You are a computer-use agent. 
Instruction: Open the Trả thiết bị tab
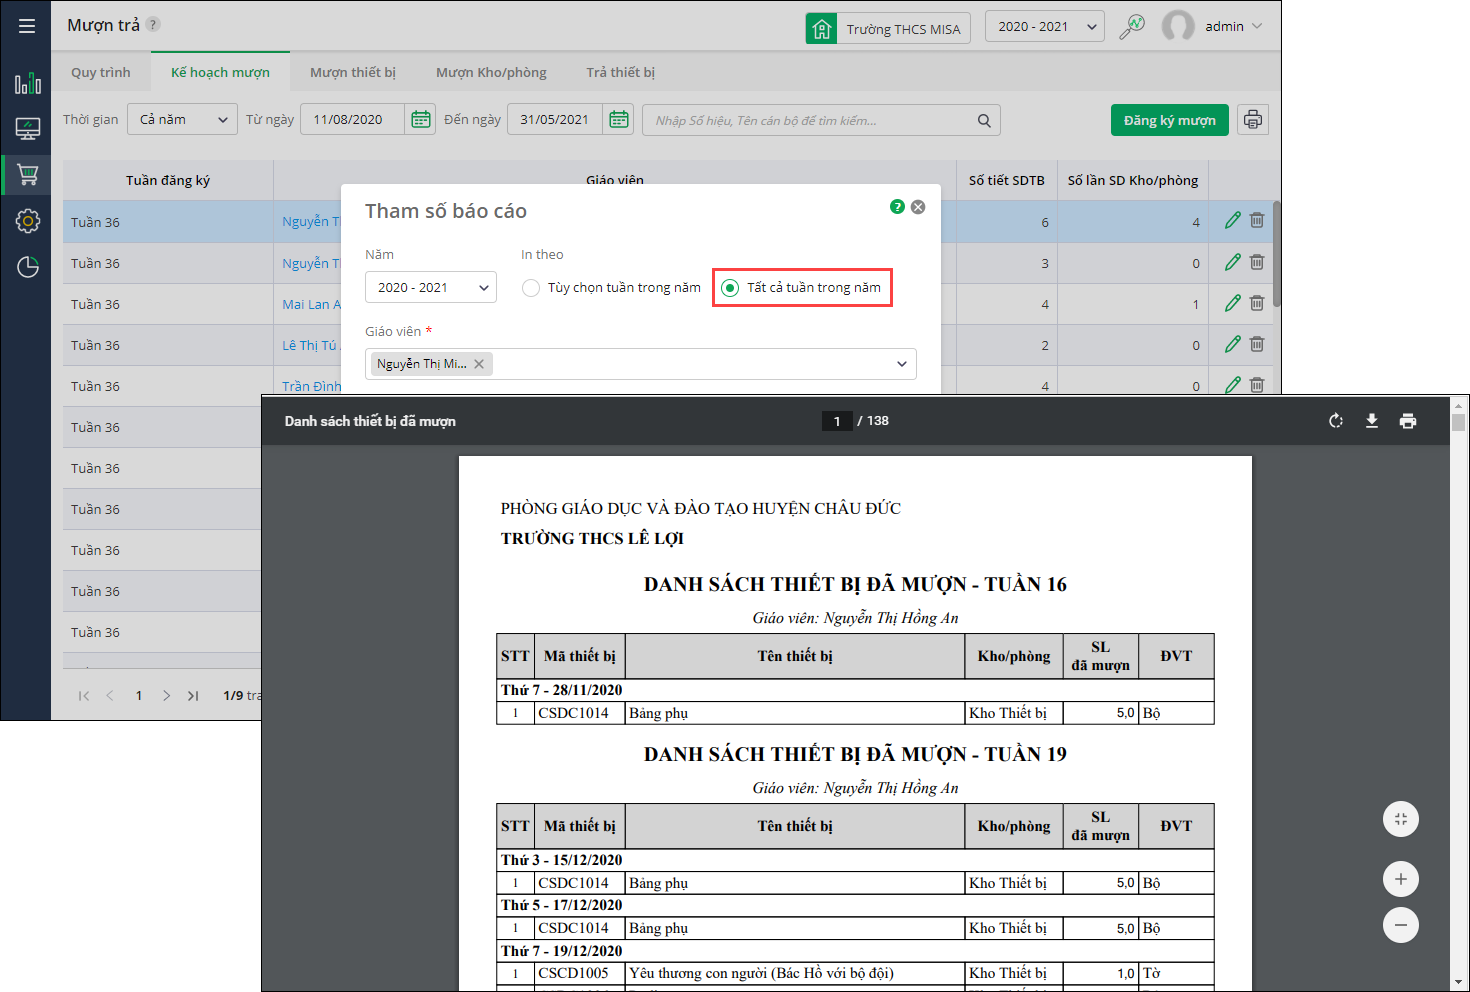click(620, 72)
